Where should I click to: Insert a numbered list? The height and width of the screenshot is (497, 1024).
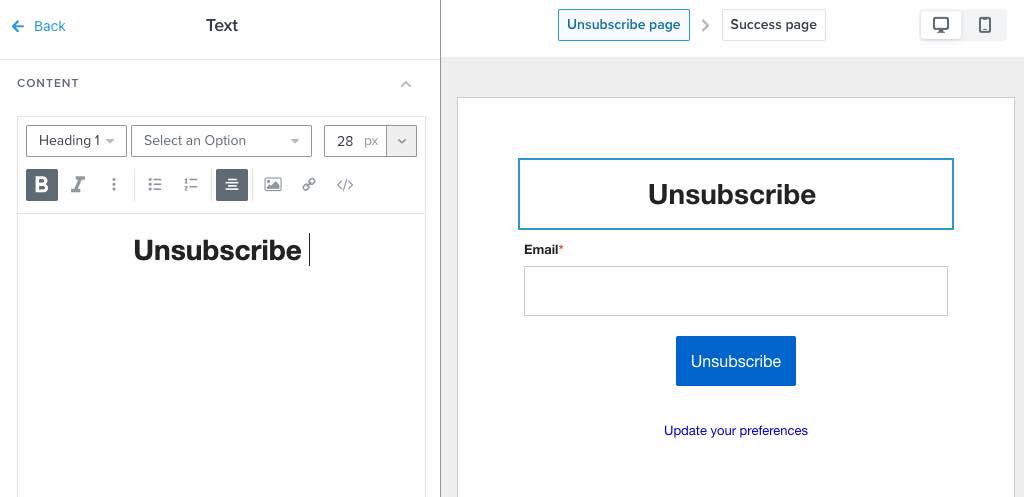tap(191, 185)
